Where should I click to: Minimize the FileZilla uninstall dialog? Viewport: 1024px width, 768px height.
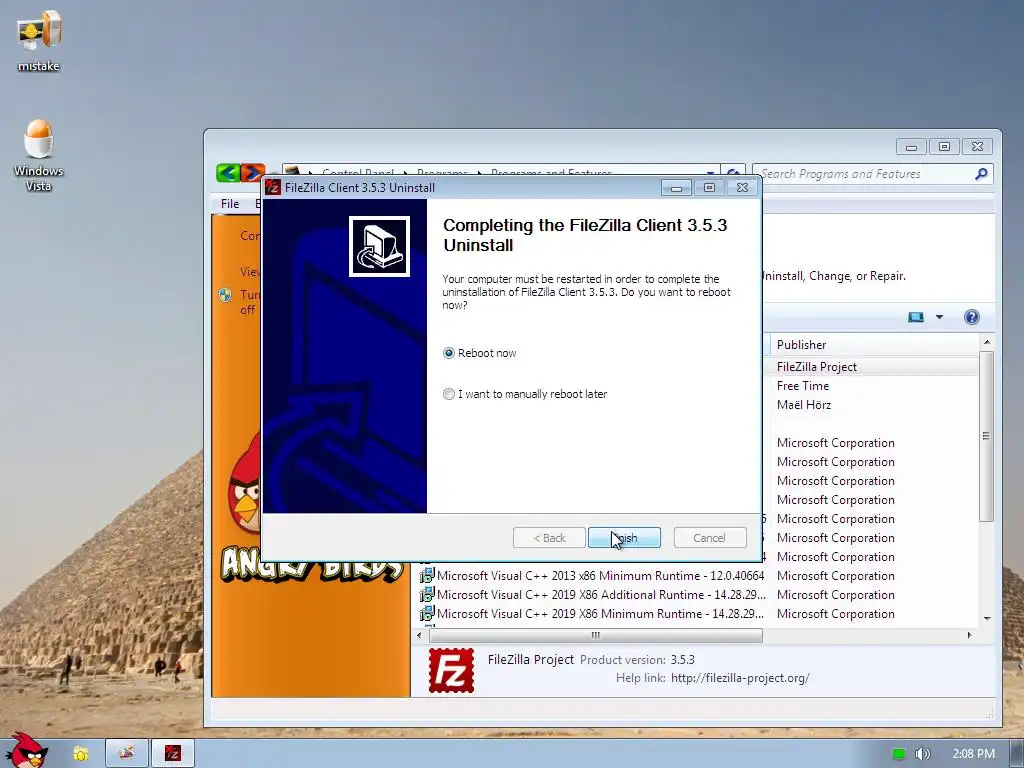[676, 188]
